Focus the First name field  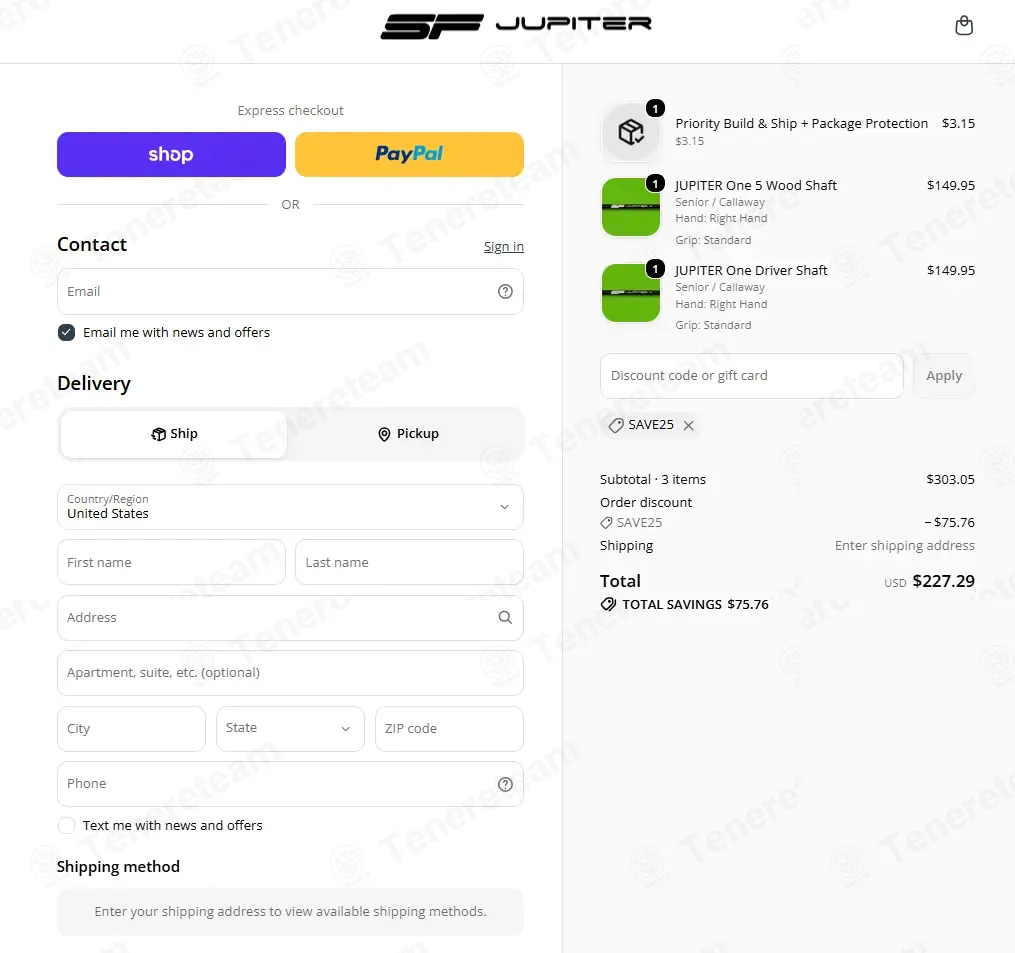pos(171,563)
